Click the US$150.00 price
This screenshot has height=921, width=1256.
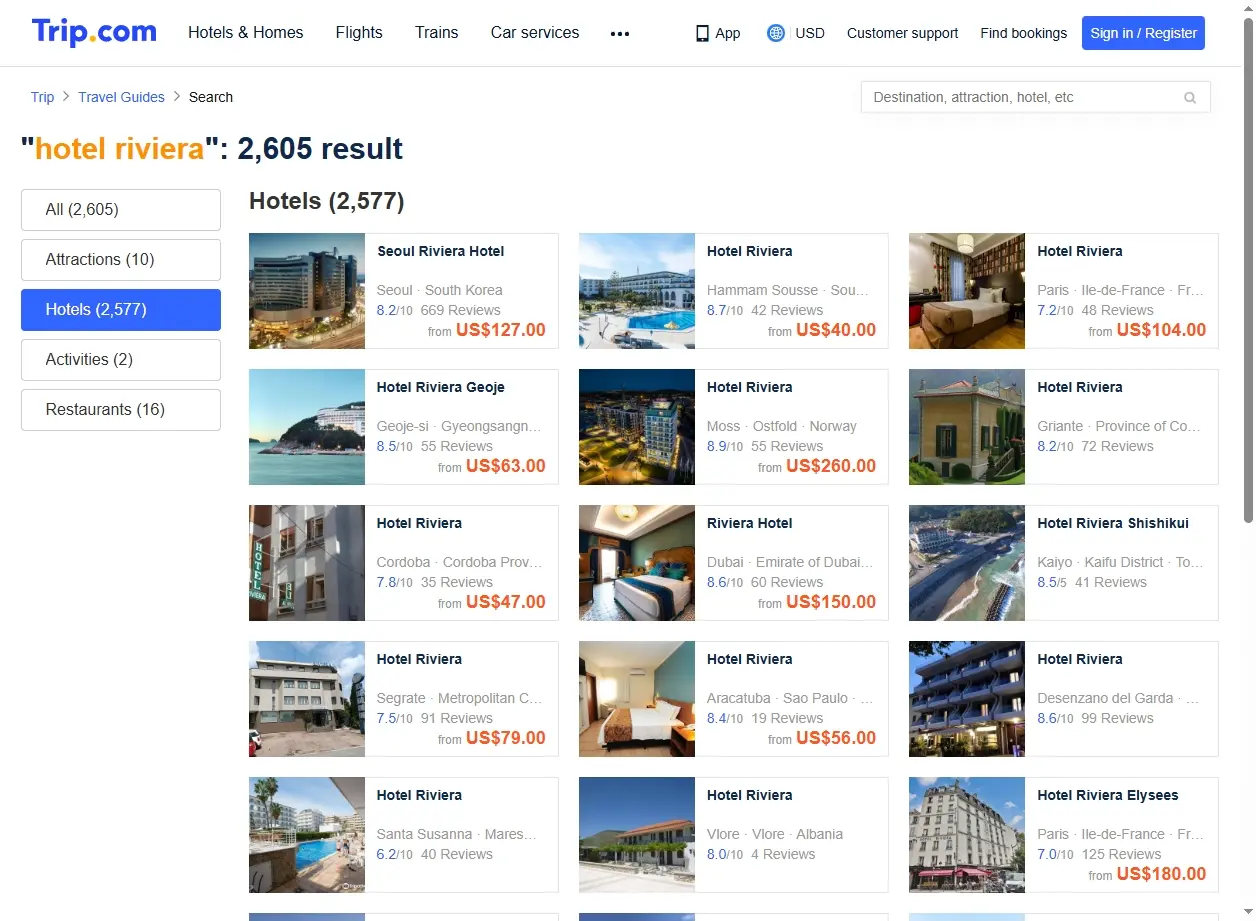pyautogui.click(x=831, y=602)
